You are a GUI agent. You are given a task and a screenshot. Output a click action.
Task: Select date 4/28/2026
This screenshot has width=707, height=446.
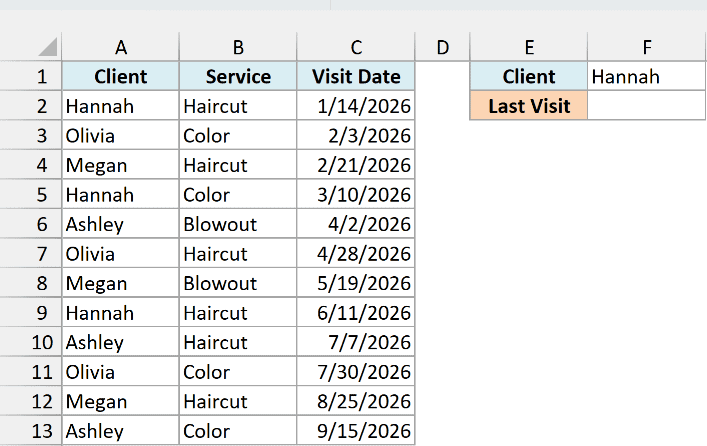[x=356, y=253]
